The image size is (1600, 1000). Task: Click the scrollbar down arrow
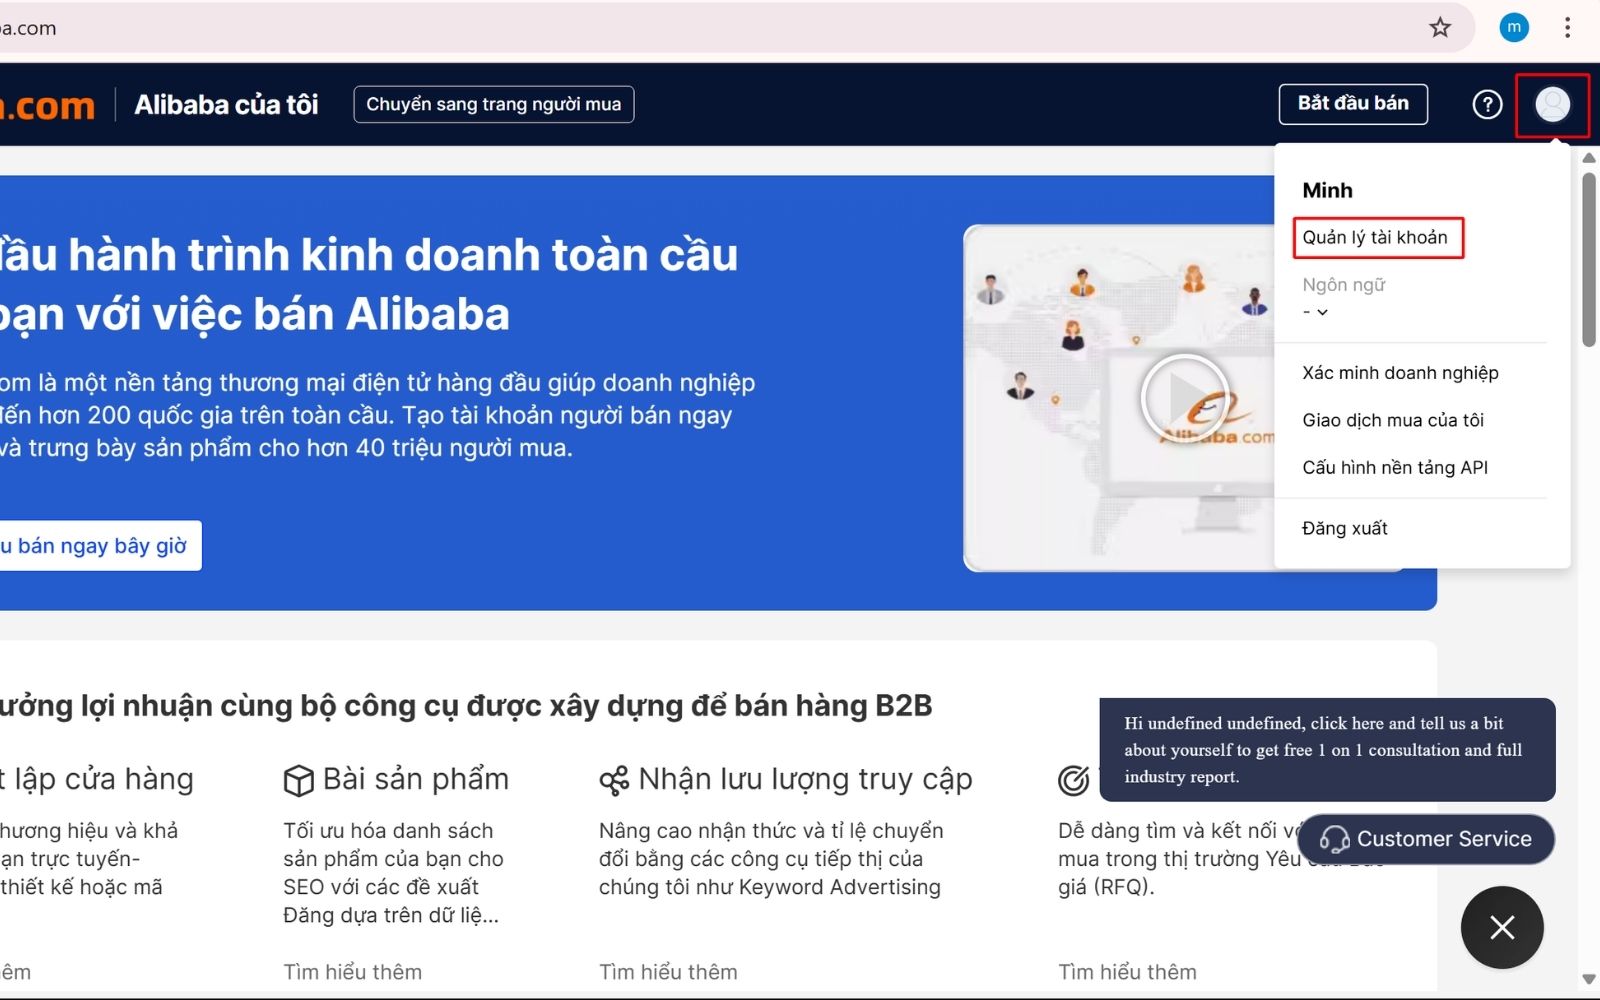tap(1589, 980)
